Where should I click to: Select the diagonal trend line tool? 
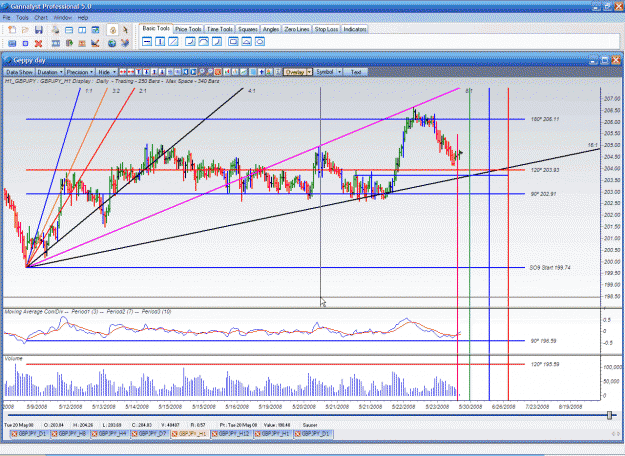pos(173,41)
